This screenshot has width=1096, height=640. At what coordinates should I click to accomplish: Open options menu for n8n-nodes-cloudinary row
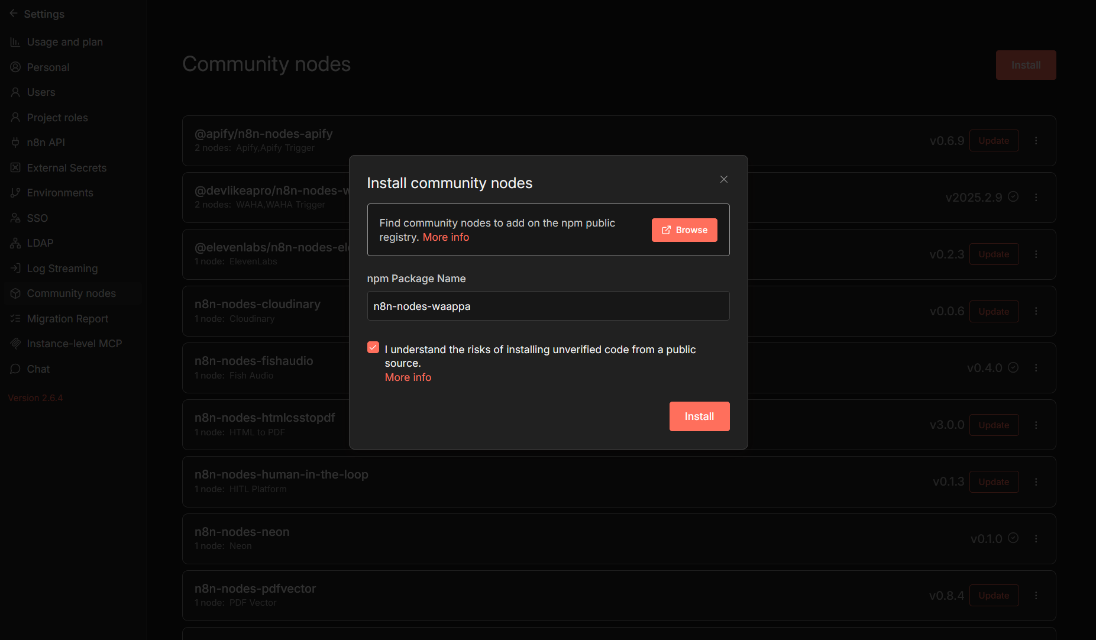1036,311
